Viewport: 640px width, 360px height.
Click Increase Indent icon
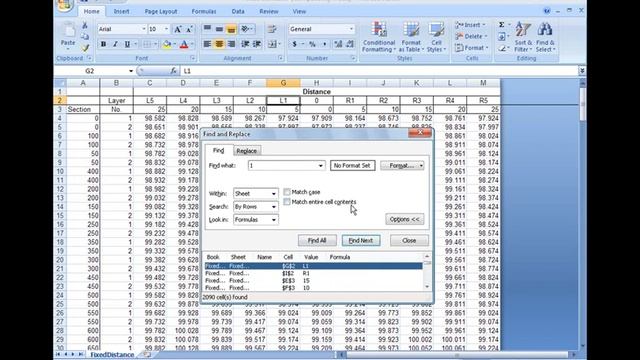tap(257, 44)
